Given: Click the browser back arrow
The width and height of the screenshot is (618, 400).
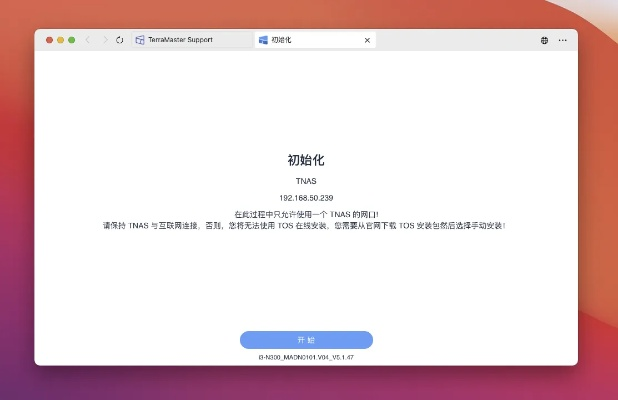Looking at the screenshot, I should (x=88, y=40).
